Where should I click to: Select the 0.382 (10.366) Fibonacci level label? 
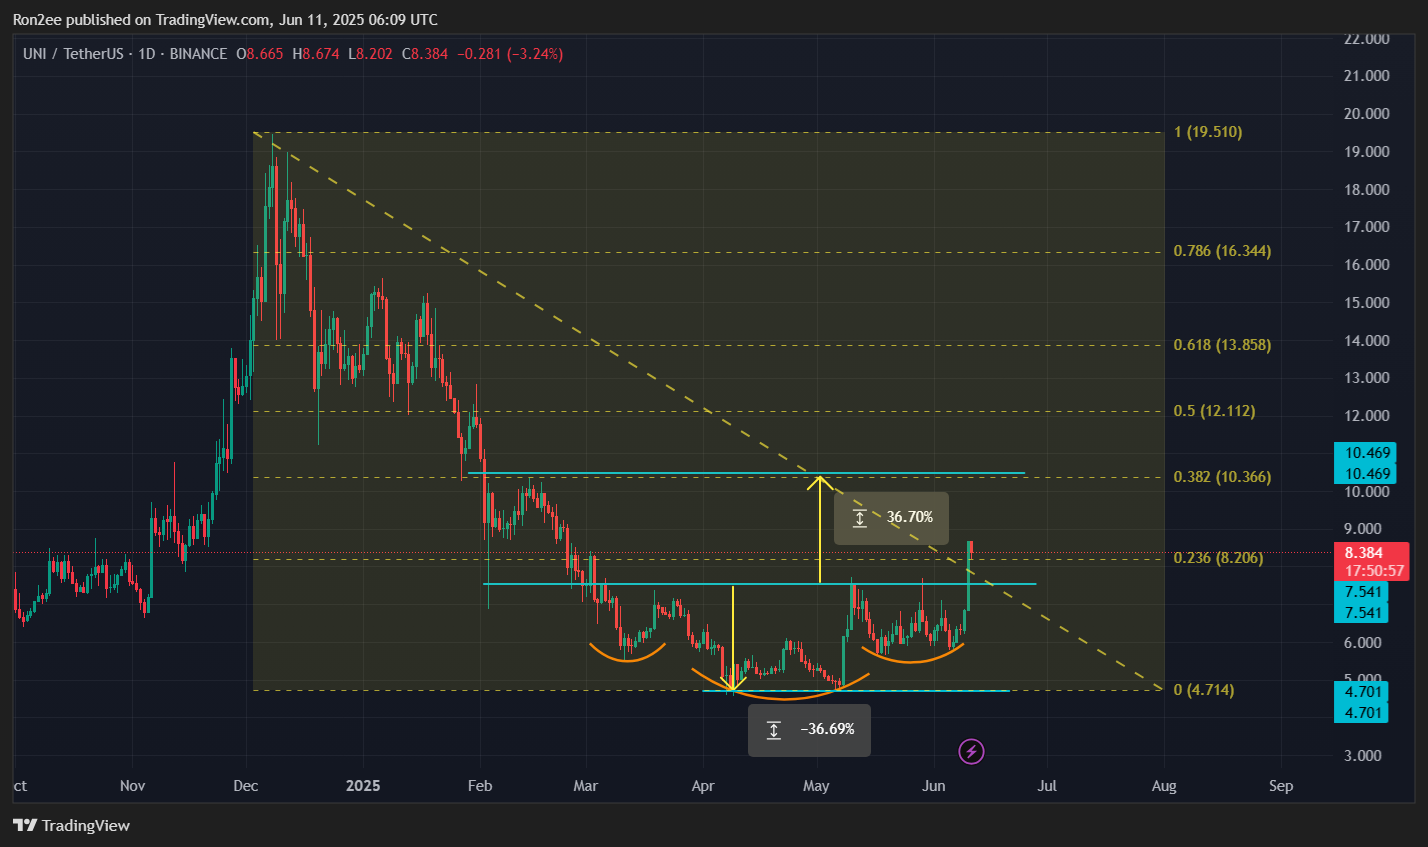[1222, 477]
